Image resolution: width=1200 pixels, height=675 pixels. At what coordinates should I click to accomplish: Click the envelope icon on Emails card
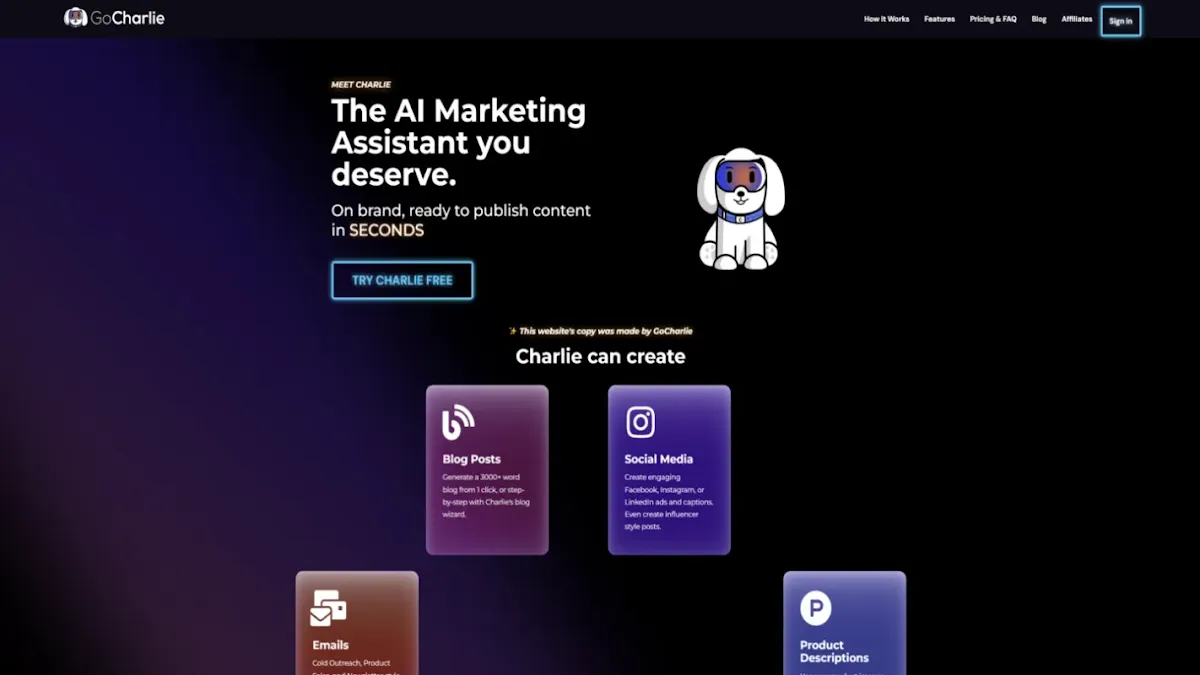328,608
